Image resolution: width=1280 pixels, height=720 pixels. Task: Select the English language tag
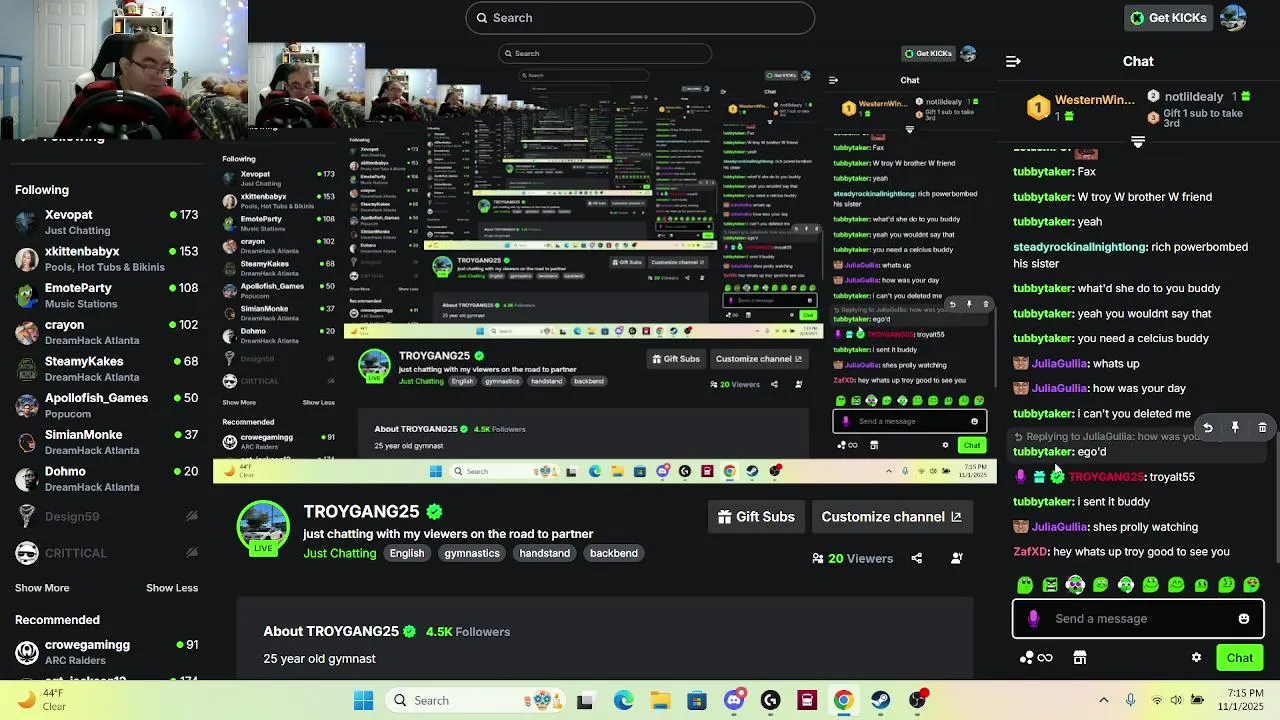[x=407, y=553]
